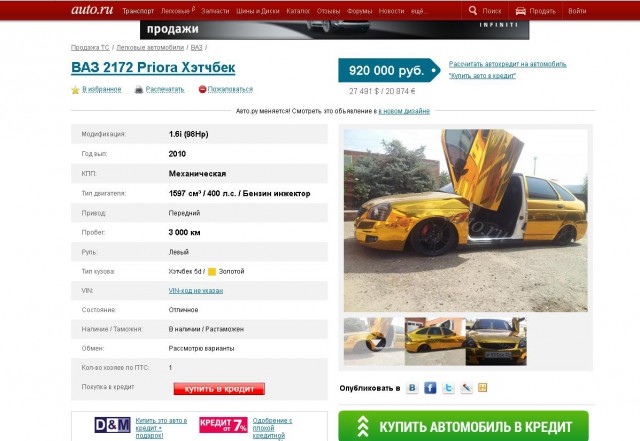
Task: Open the main car photo
Action: (x=465, y=220)
